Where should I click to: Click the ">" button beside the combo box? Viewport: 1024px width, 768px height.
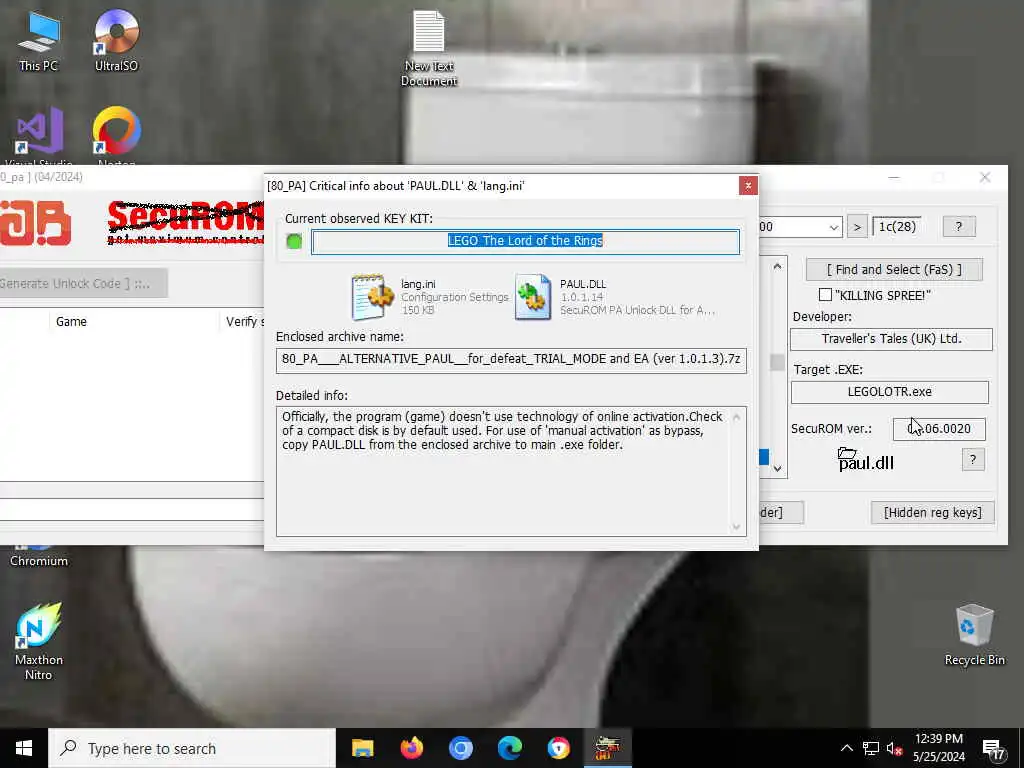point(857,227)
